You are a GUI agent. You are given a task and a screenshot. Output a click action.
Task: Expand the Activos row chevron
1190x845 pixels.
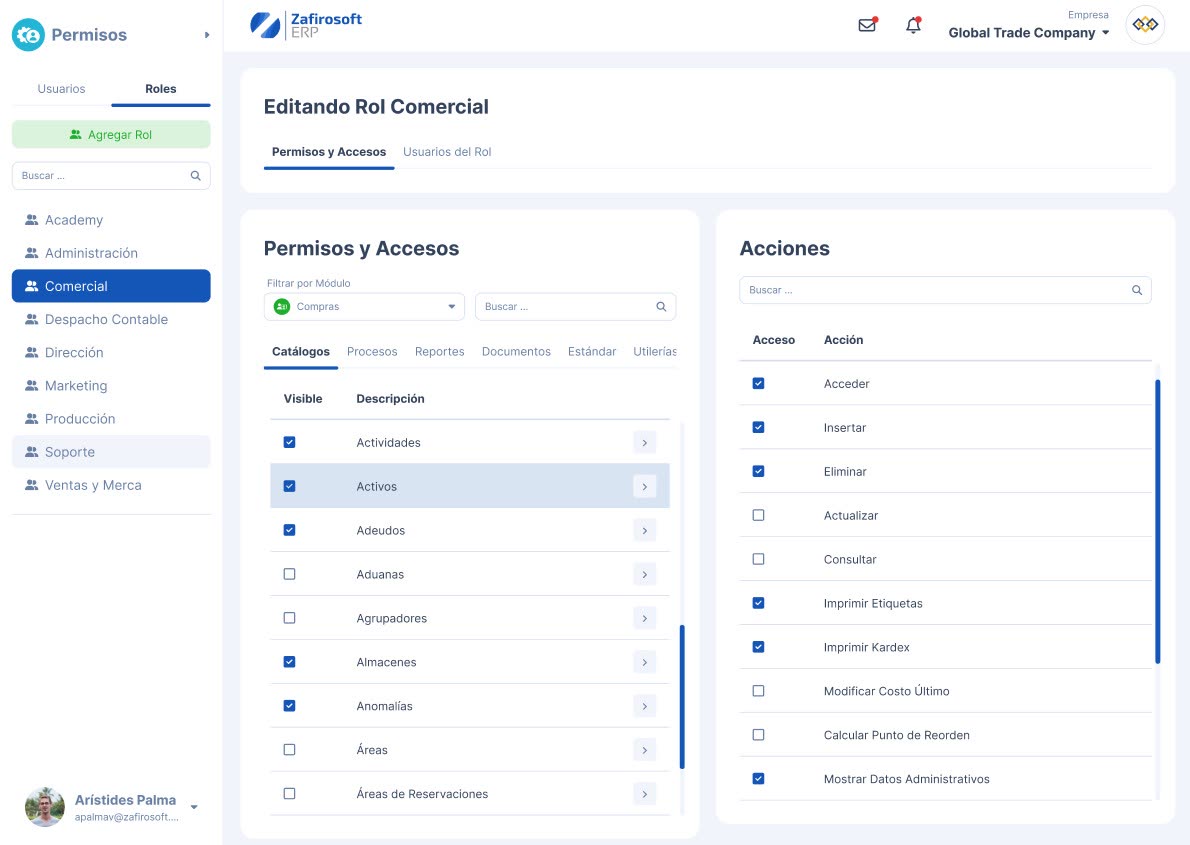644,487
